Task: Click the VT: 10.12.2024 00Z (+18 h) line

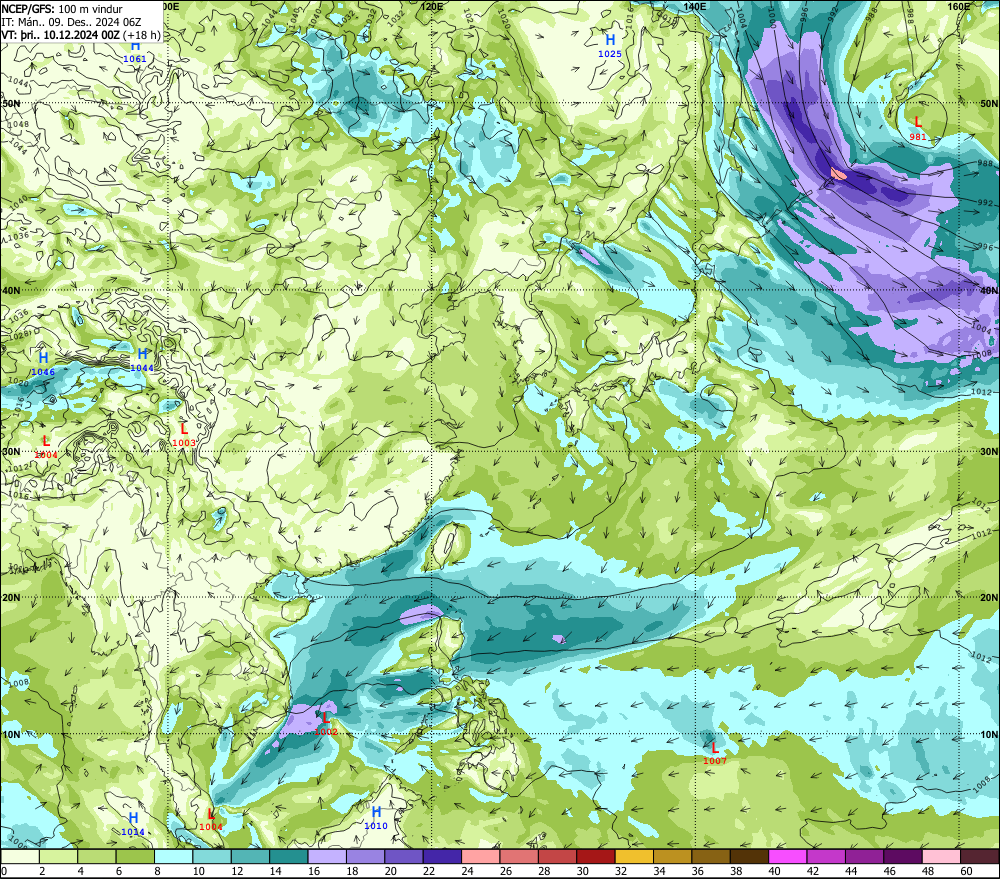Action: coord(81,35)
